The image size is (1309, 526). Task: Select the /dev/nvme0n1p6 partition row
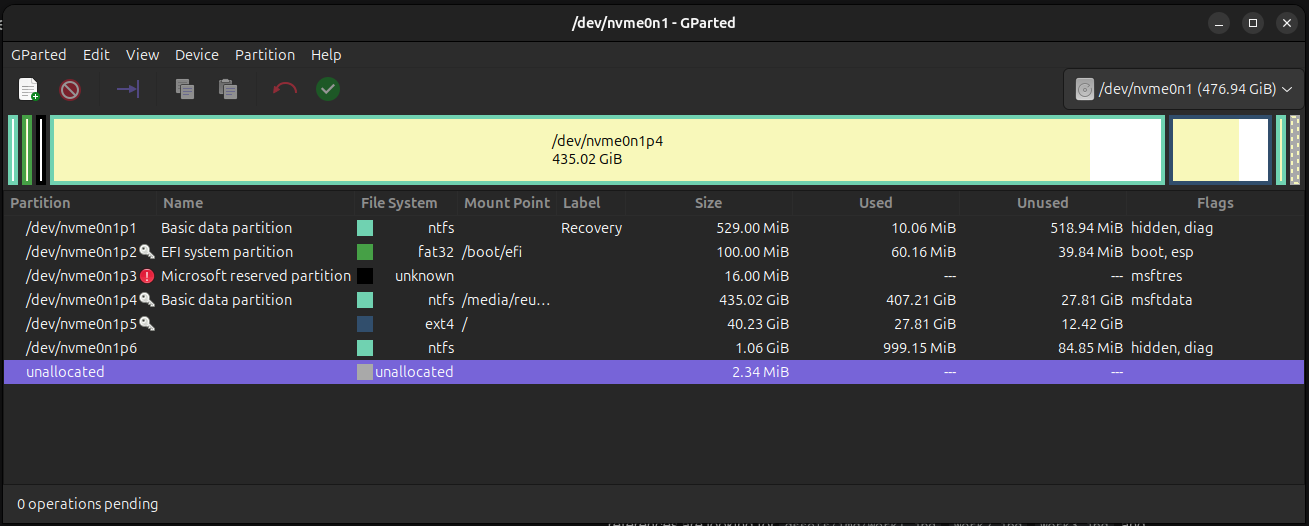654,348
